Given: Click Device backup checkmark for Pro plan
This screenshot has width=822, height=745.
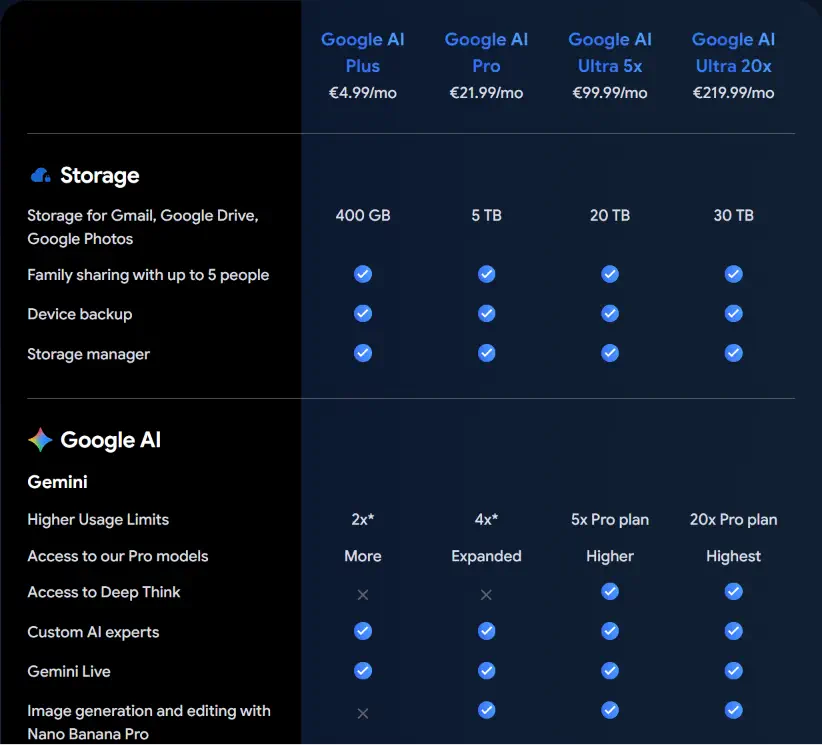Looking at the screenshot, I should 486,314.
